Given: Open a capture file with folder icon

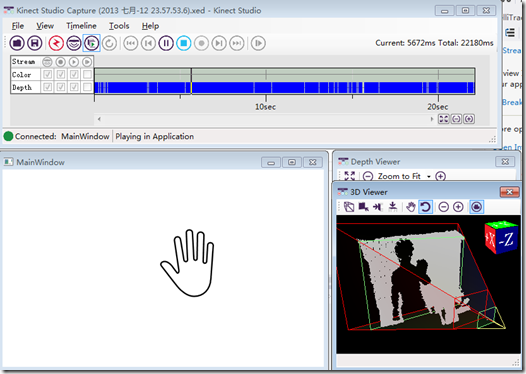Looking at the screenshot, I should (17, 43).
